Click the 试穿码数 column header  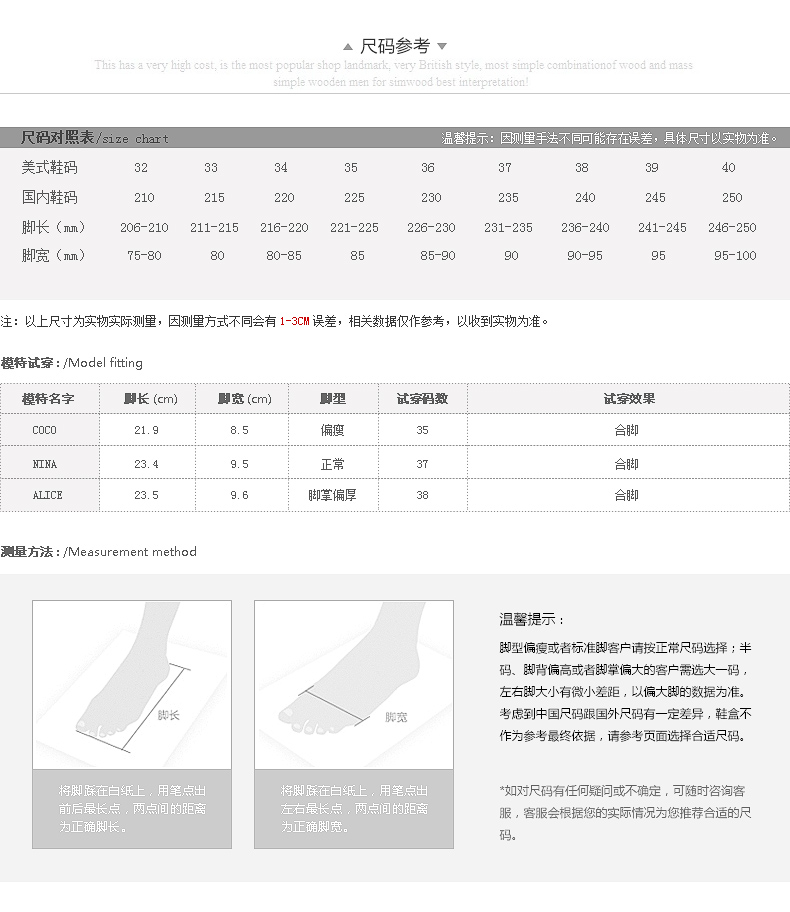pyautogui.click(x=422, y=399)
